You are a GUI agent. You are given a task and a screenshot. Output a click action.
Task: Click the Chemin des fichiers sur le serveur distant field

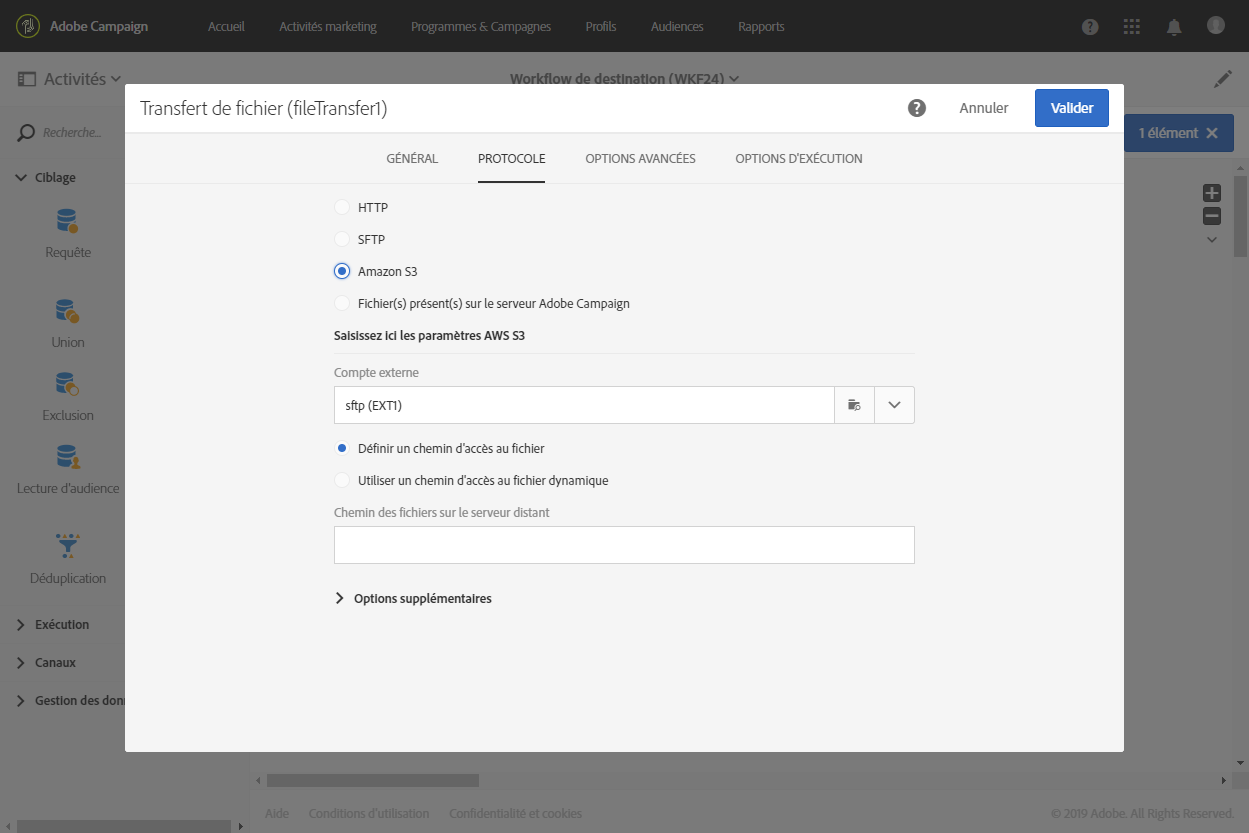click(x=624, y=545)
